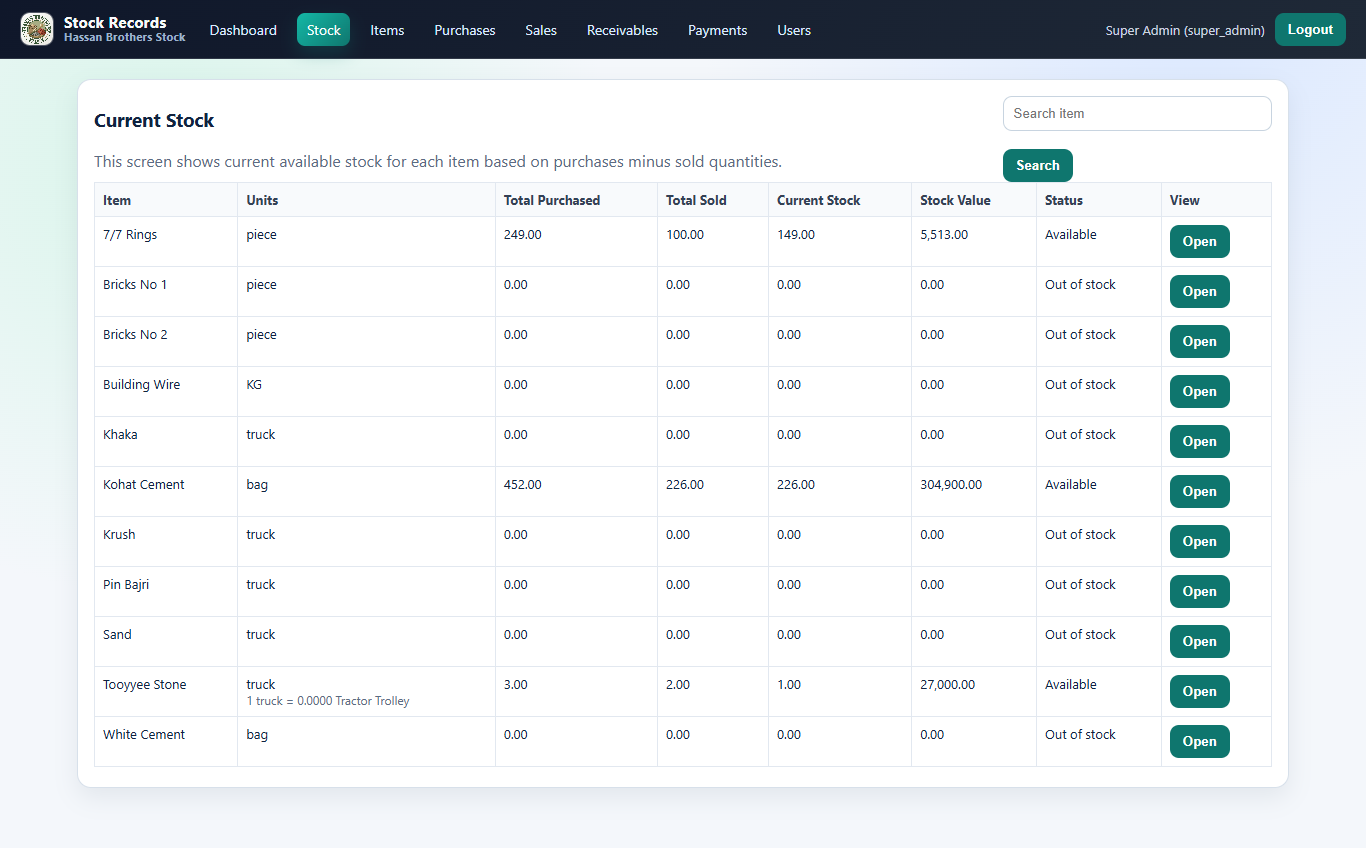Focus the Search item field
Image resolution: width=1366 pixels, height=848 pixels.
click(x=1137, y=113)
